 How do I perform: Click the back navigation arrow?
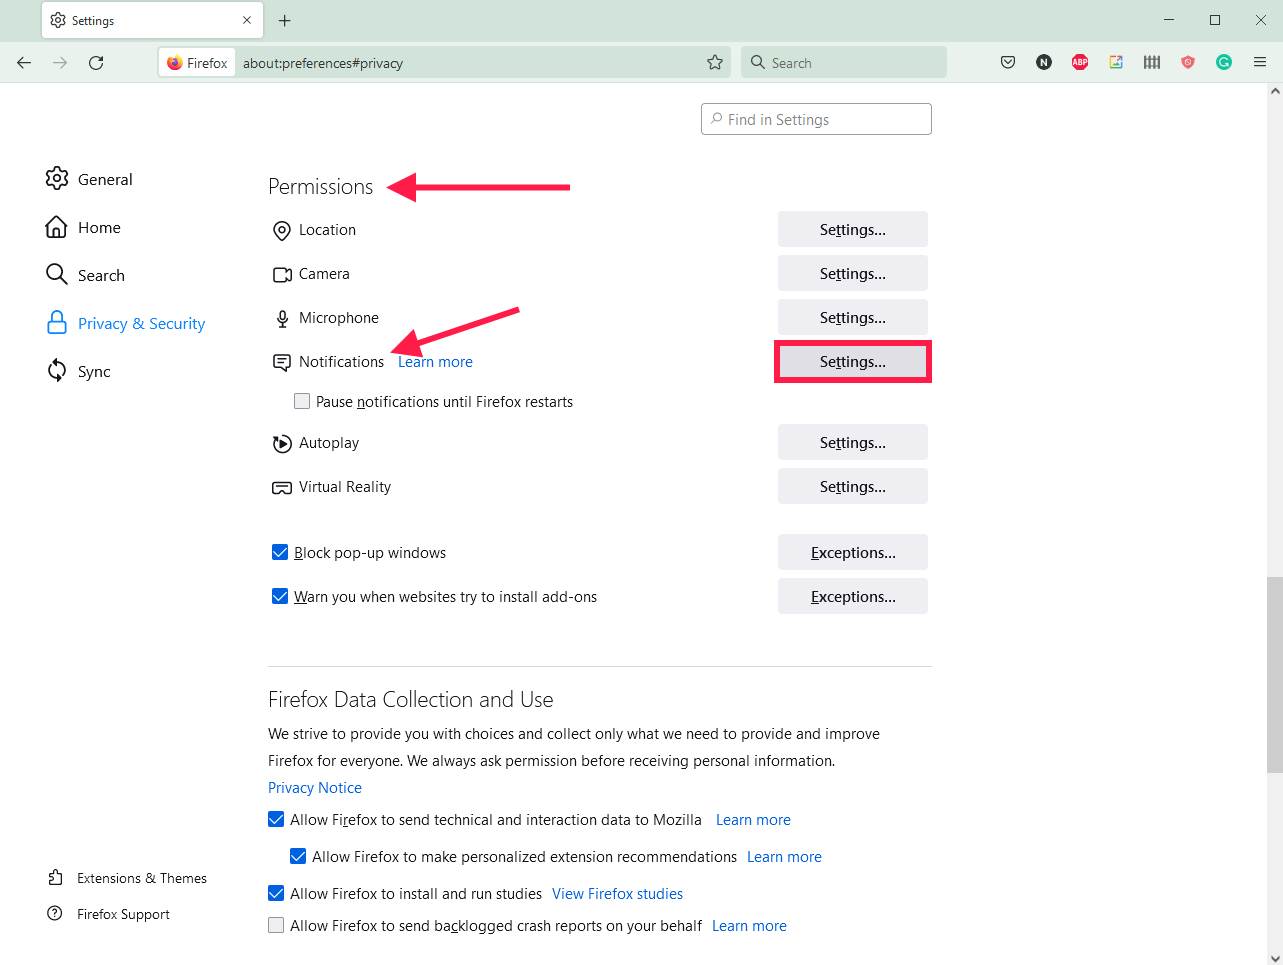click(24, 62)
